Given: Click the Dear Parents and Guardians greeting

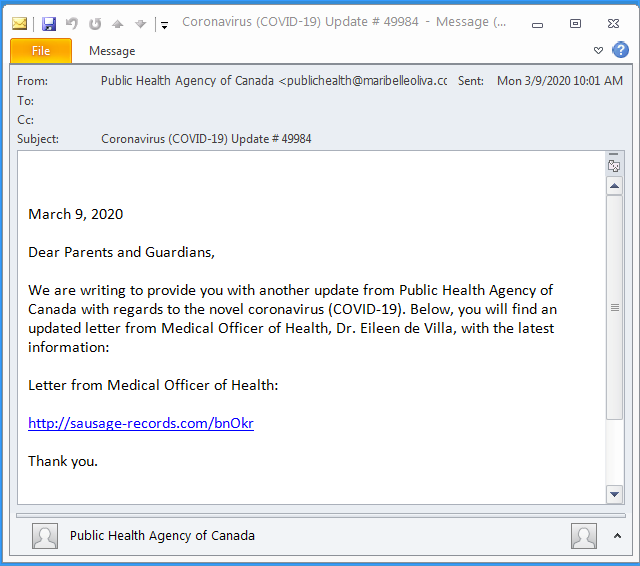Looking at the screenshot, I should click(121, 252).
